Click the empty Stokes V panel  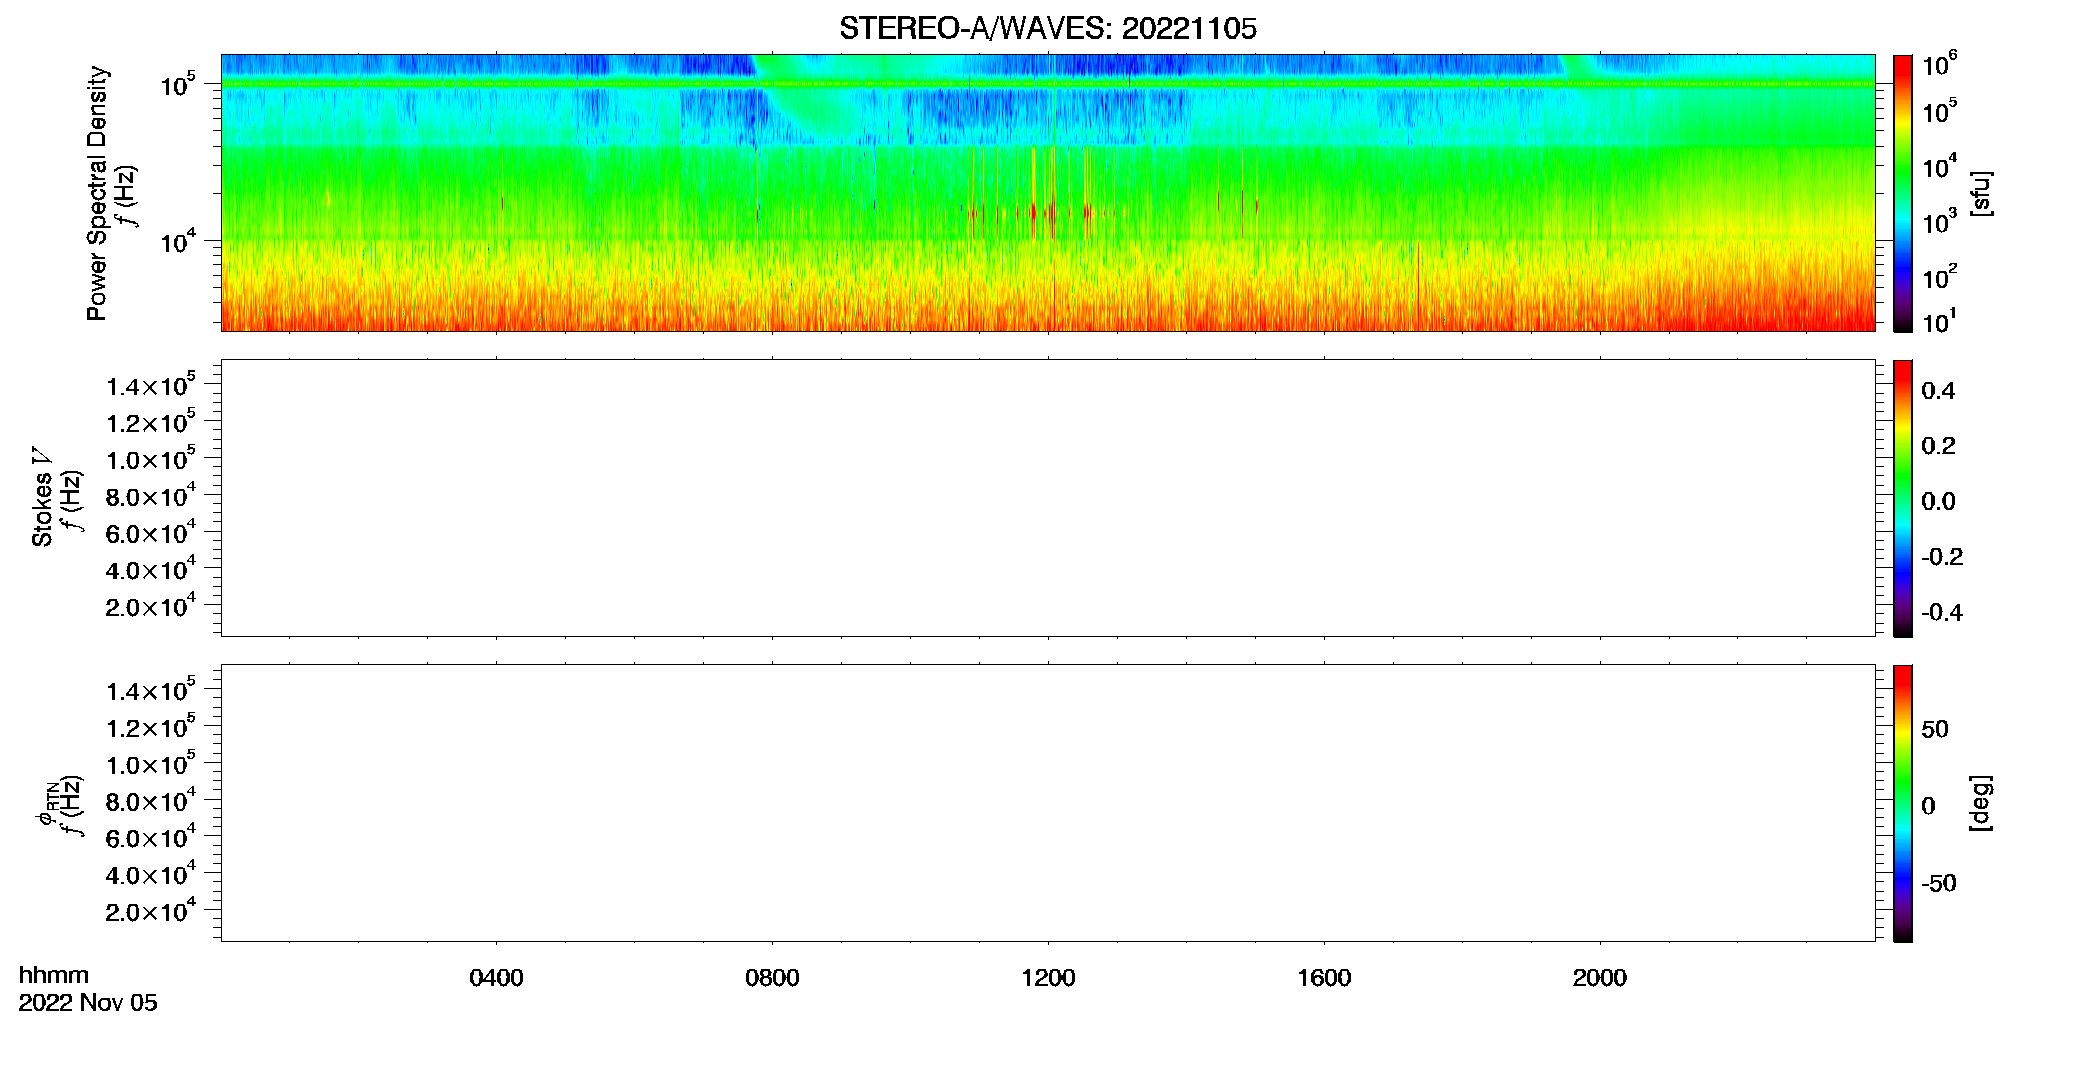[1048, 498]
